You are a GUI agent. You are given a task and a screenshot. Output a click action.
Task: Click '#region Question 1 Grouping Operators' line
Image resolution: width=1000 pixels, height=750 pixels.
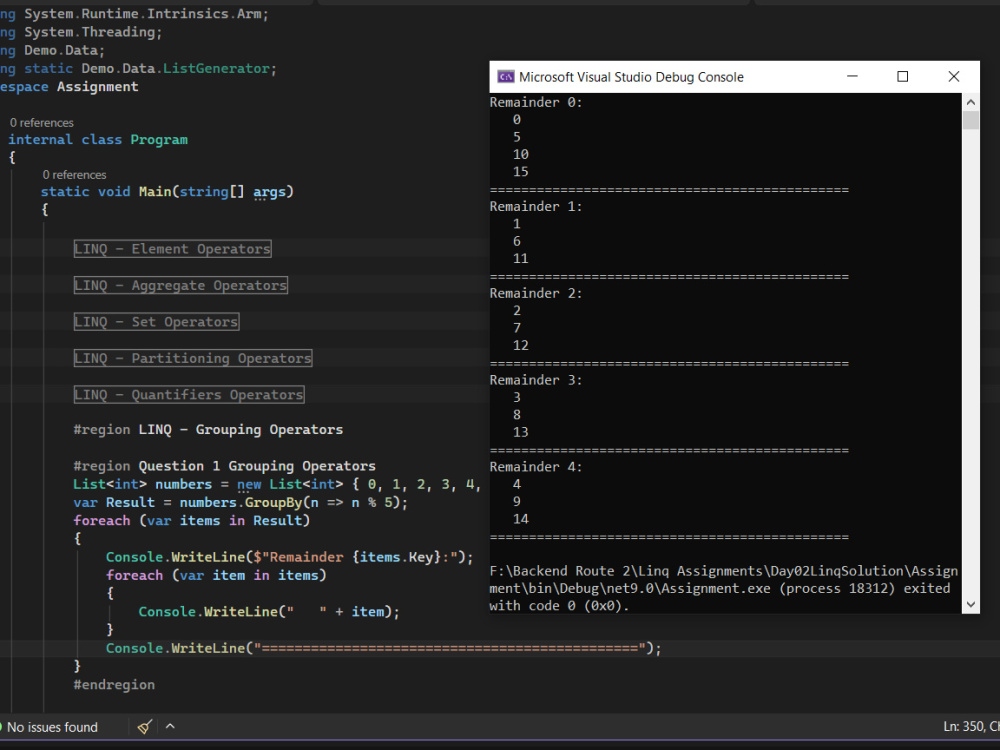224,466
